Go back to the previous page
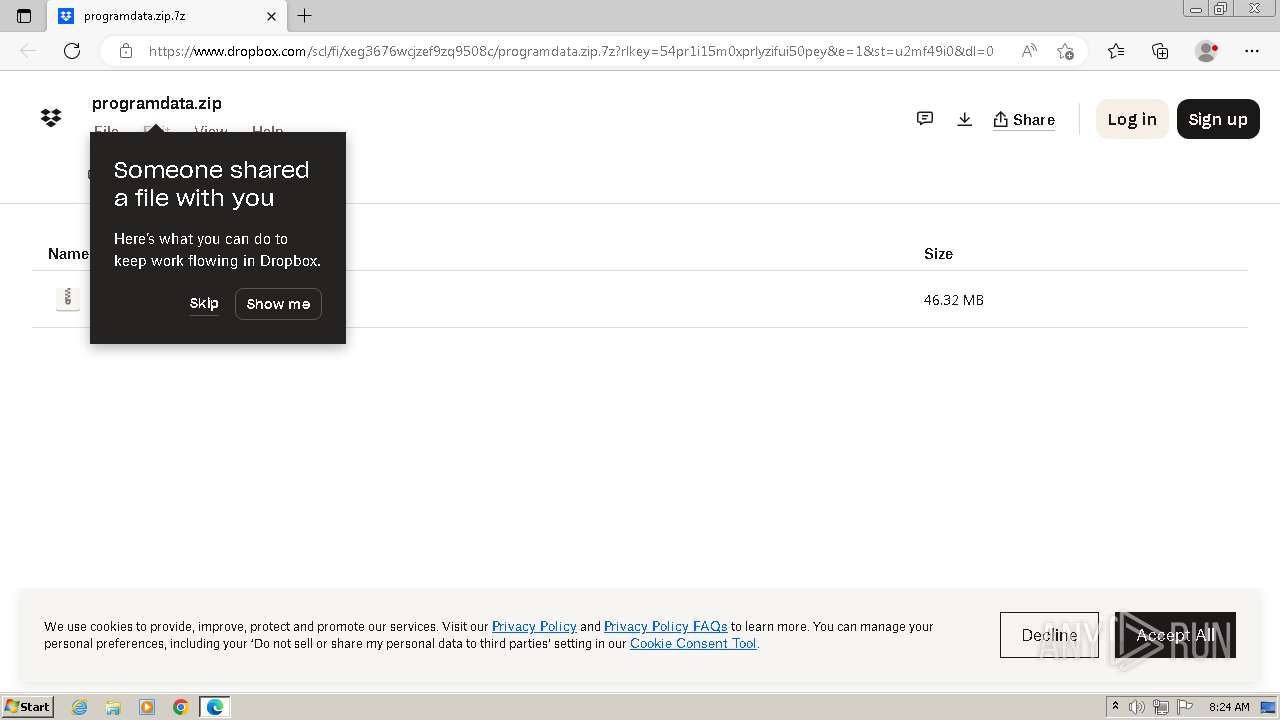The image size is (1280, 720). (28, 51)
